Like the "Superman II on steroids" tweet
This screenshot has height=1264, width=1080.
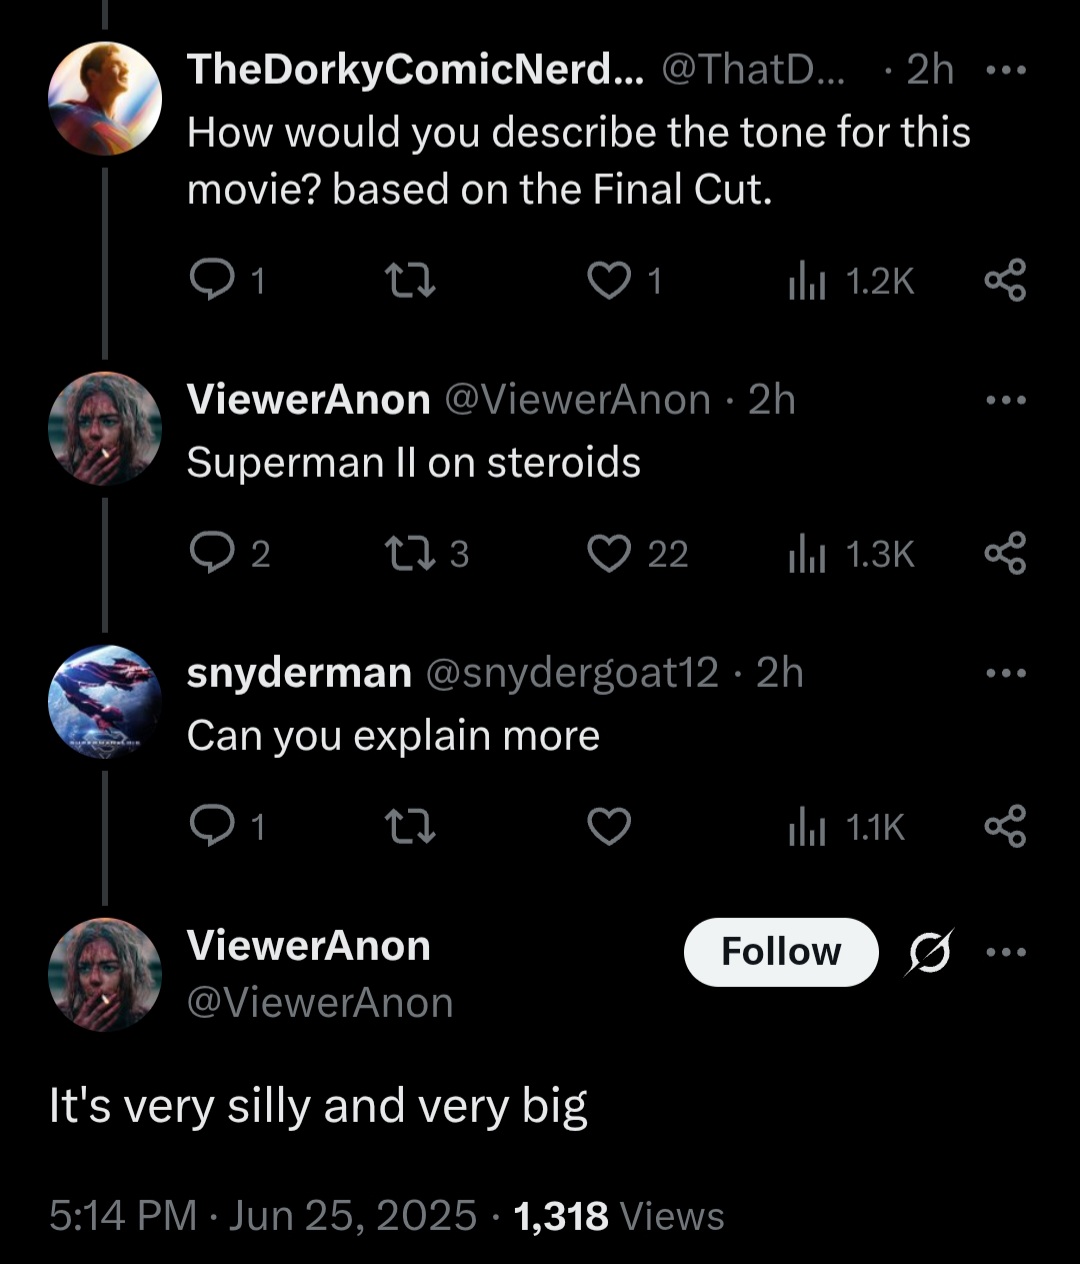(x=609, y=554)
